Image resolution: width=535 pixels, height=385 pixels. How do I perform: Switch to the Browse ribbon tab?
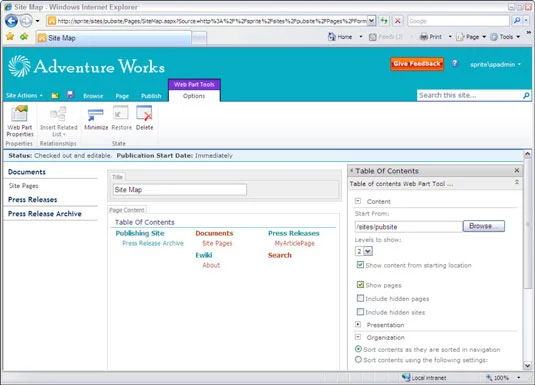pyautogui.click(x=93, y=96)
